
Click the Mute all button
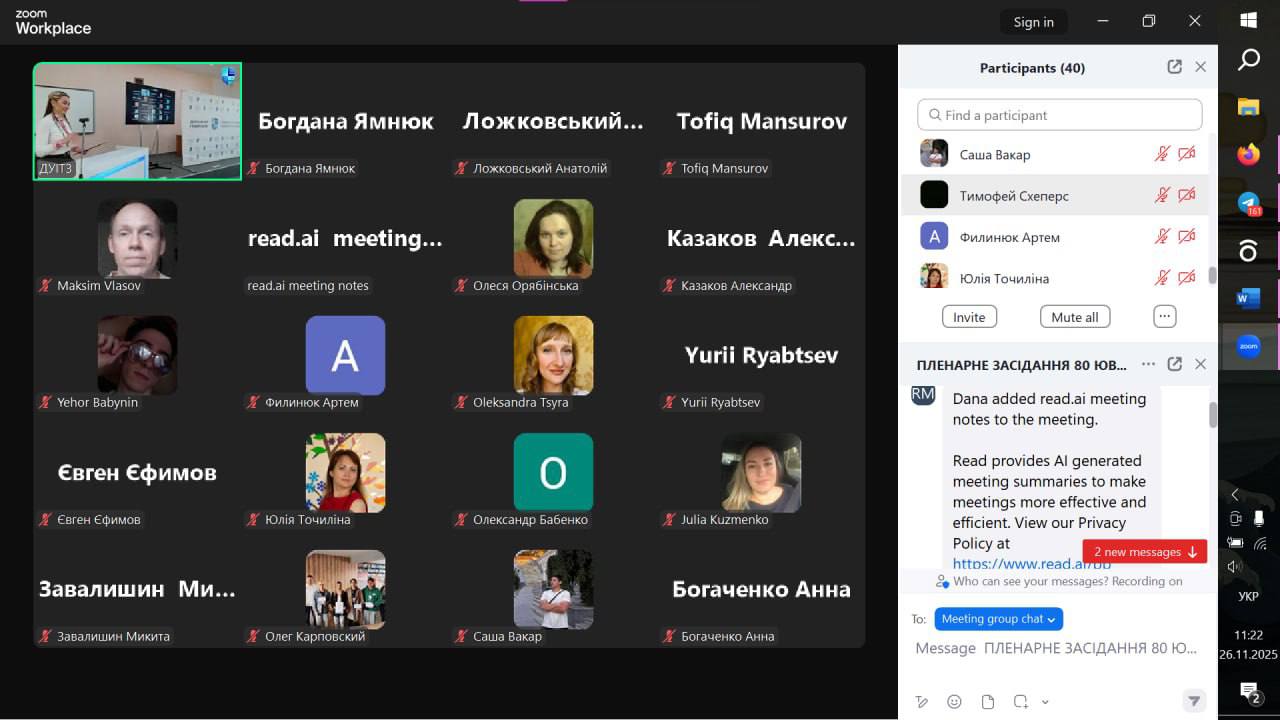tap(1074, 317)
